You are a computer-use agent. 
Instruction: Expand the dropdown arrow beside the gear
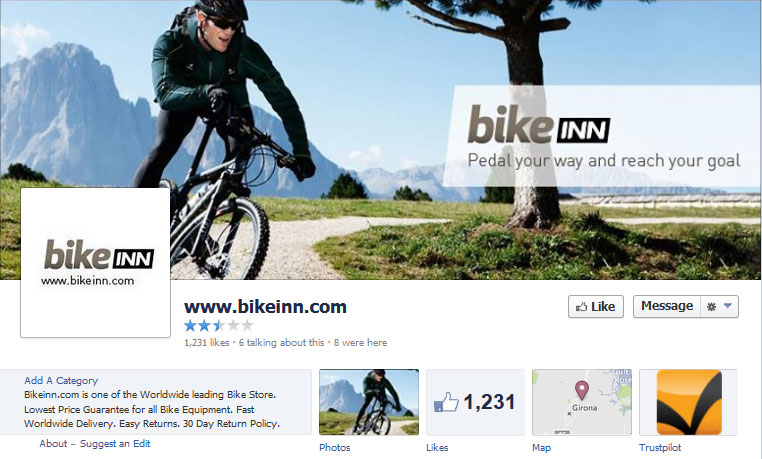tap(727, 306)
